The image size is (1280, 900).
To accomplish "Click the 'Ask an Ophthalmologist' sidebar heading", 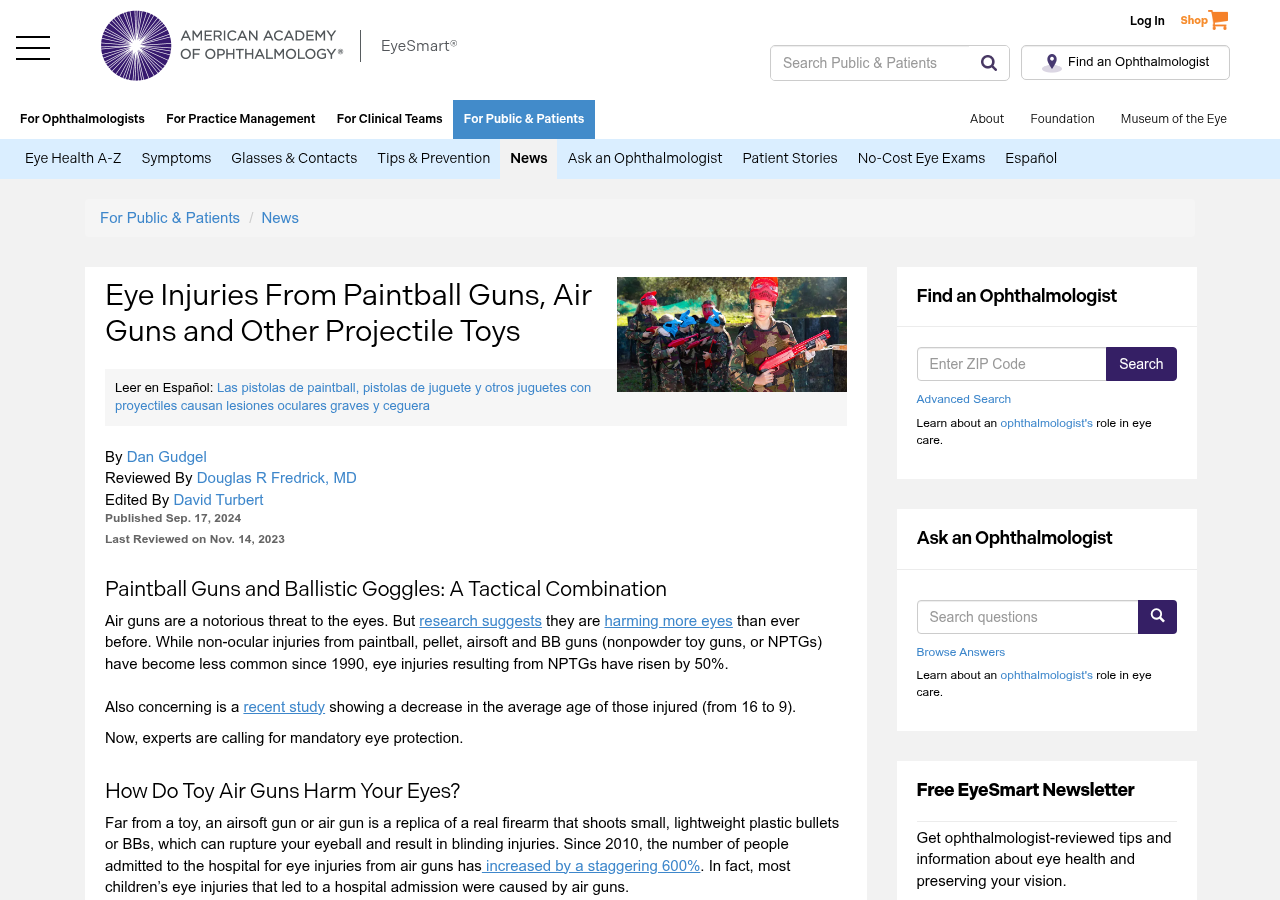I will pos(1014,538).
